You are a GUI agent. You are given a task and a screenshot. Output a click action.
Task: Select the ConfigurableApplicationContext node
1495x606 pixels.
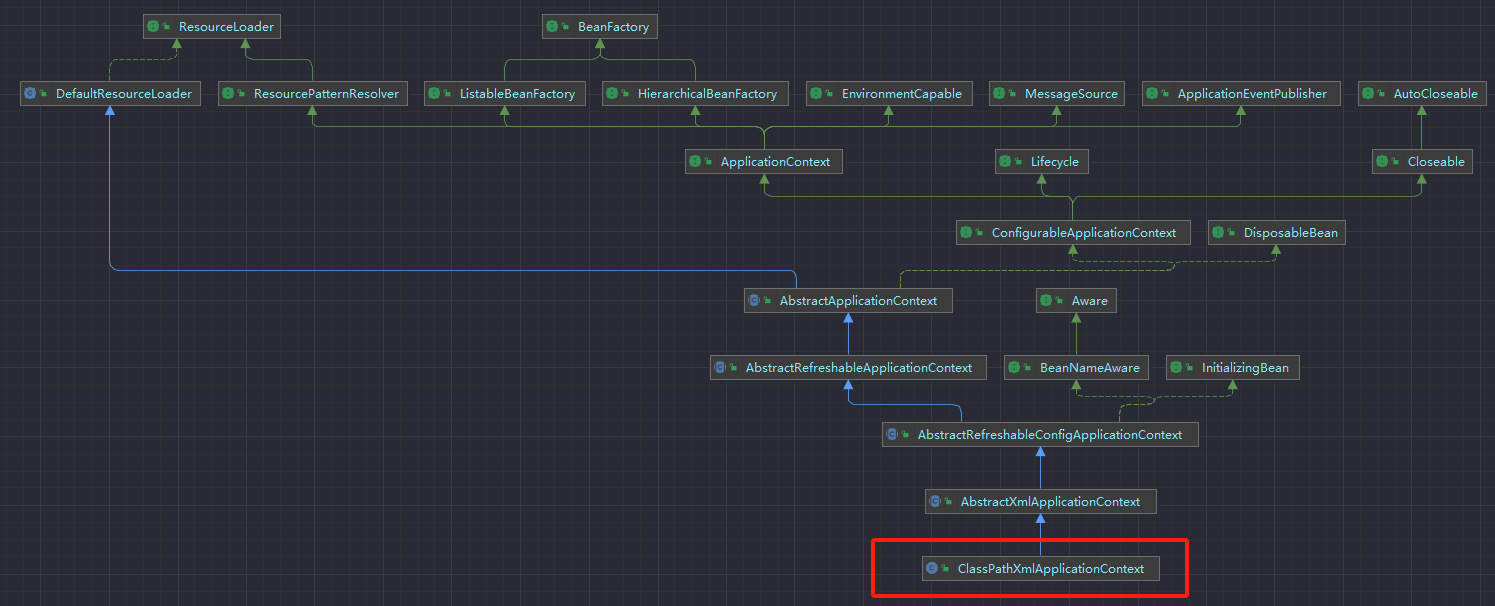[1073, 232]
